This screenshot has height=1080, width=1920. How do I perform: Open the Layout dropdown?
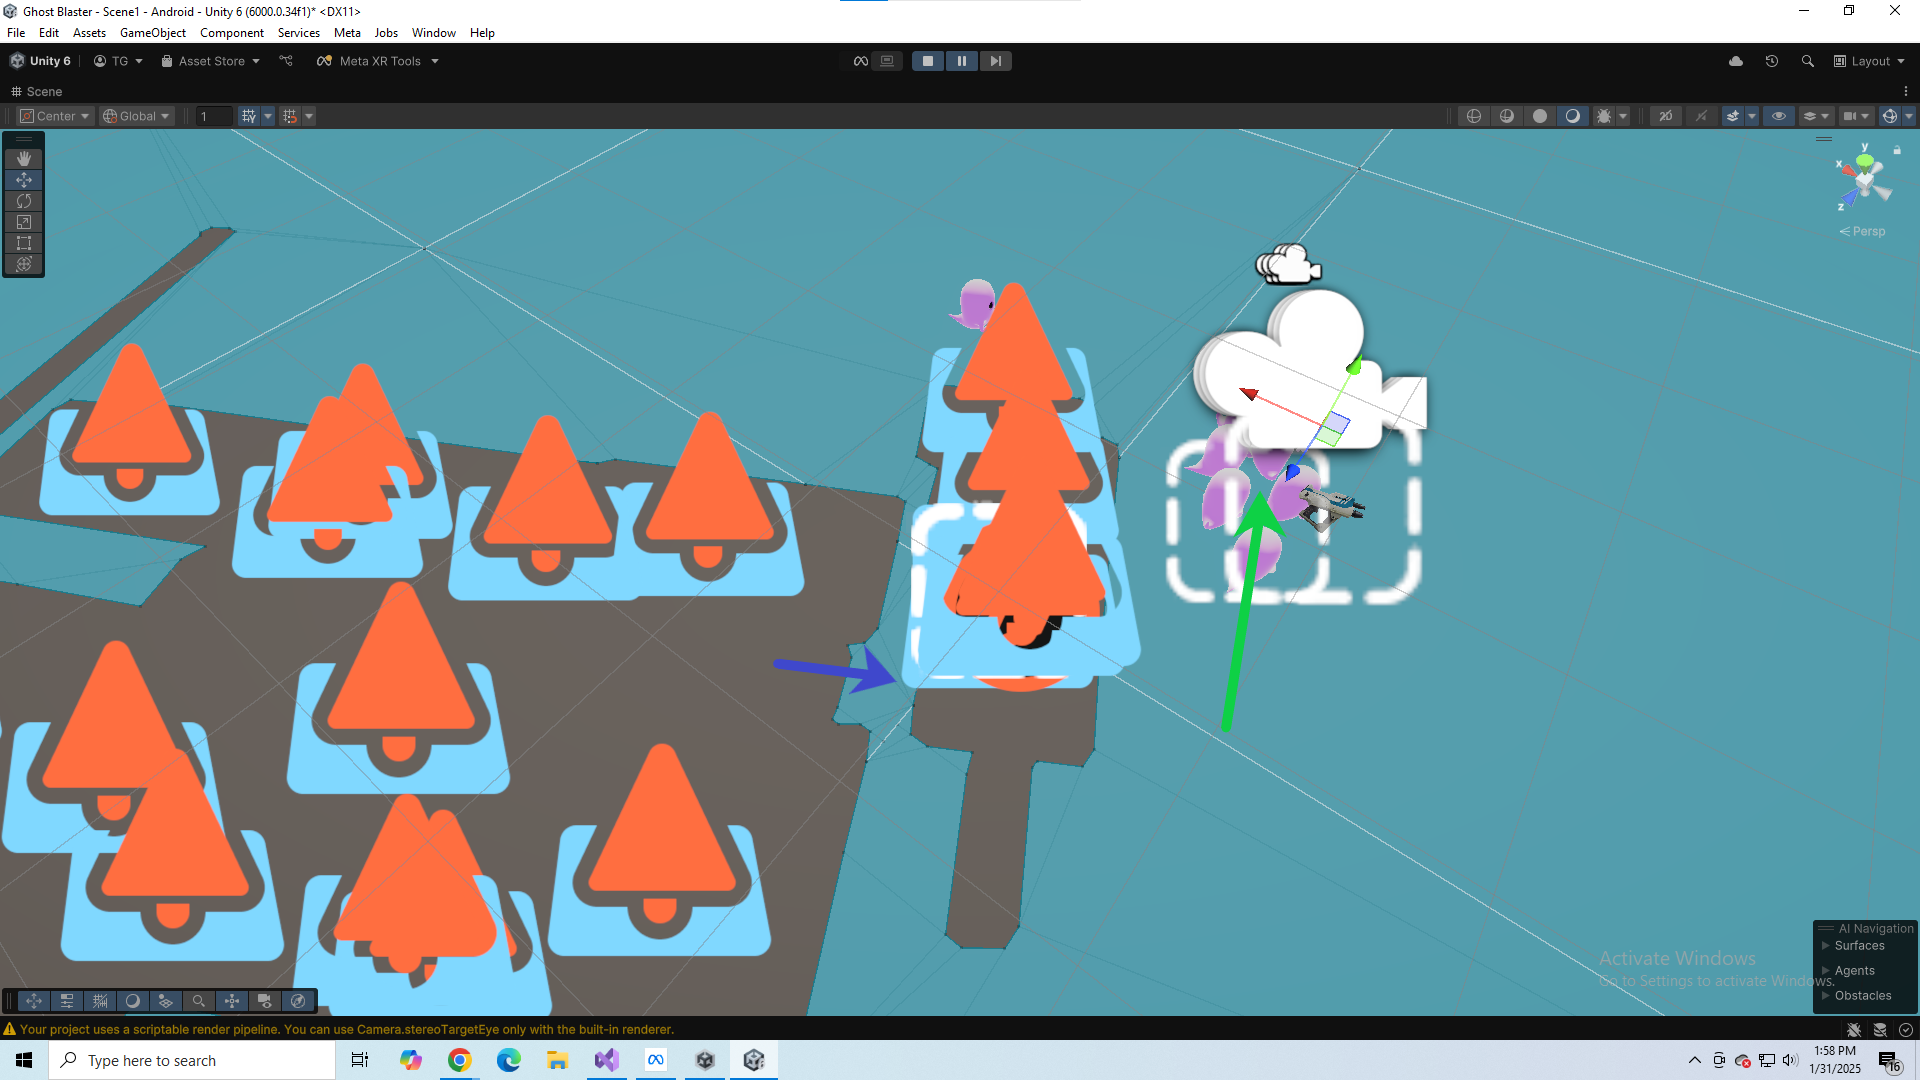pos(1869,61)
